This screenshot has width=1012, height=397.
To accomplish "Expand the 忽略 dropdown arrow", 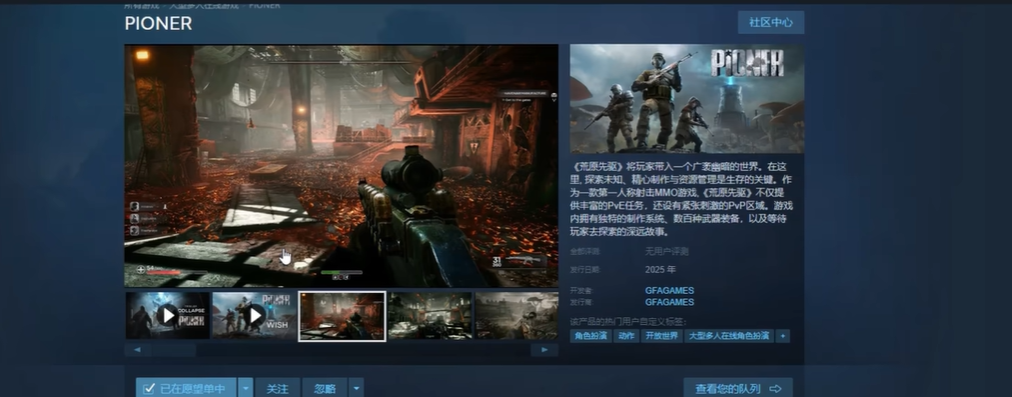I will (x=357, y=388).
